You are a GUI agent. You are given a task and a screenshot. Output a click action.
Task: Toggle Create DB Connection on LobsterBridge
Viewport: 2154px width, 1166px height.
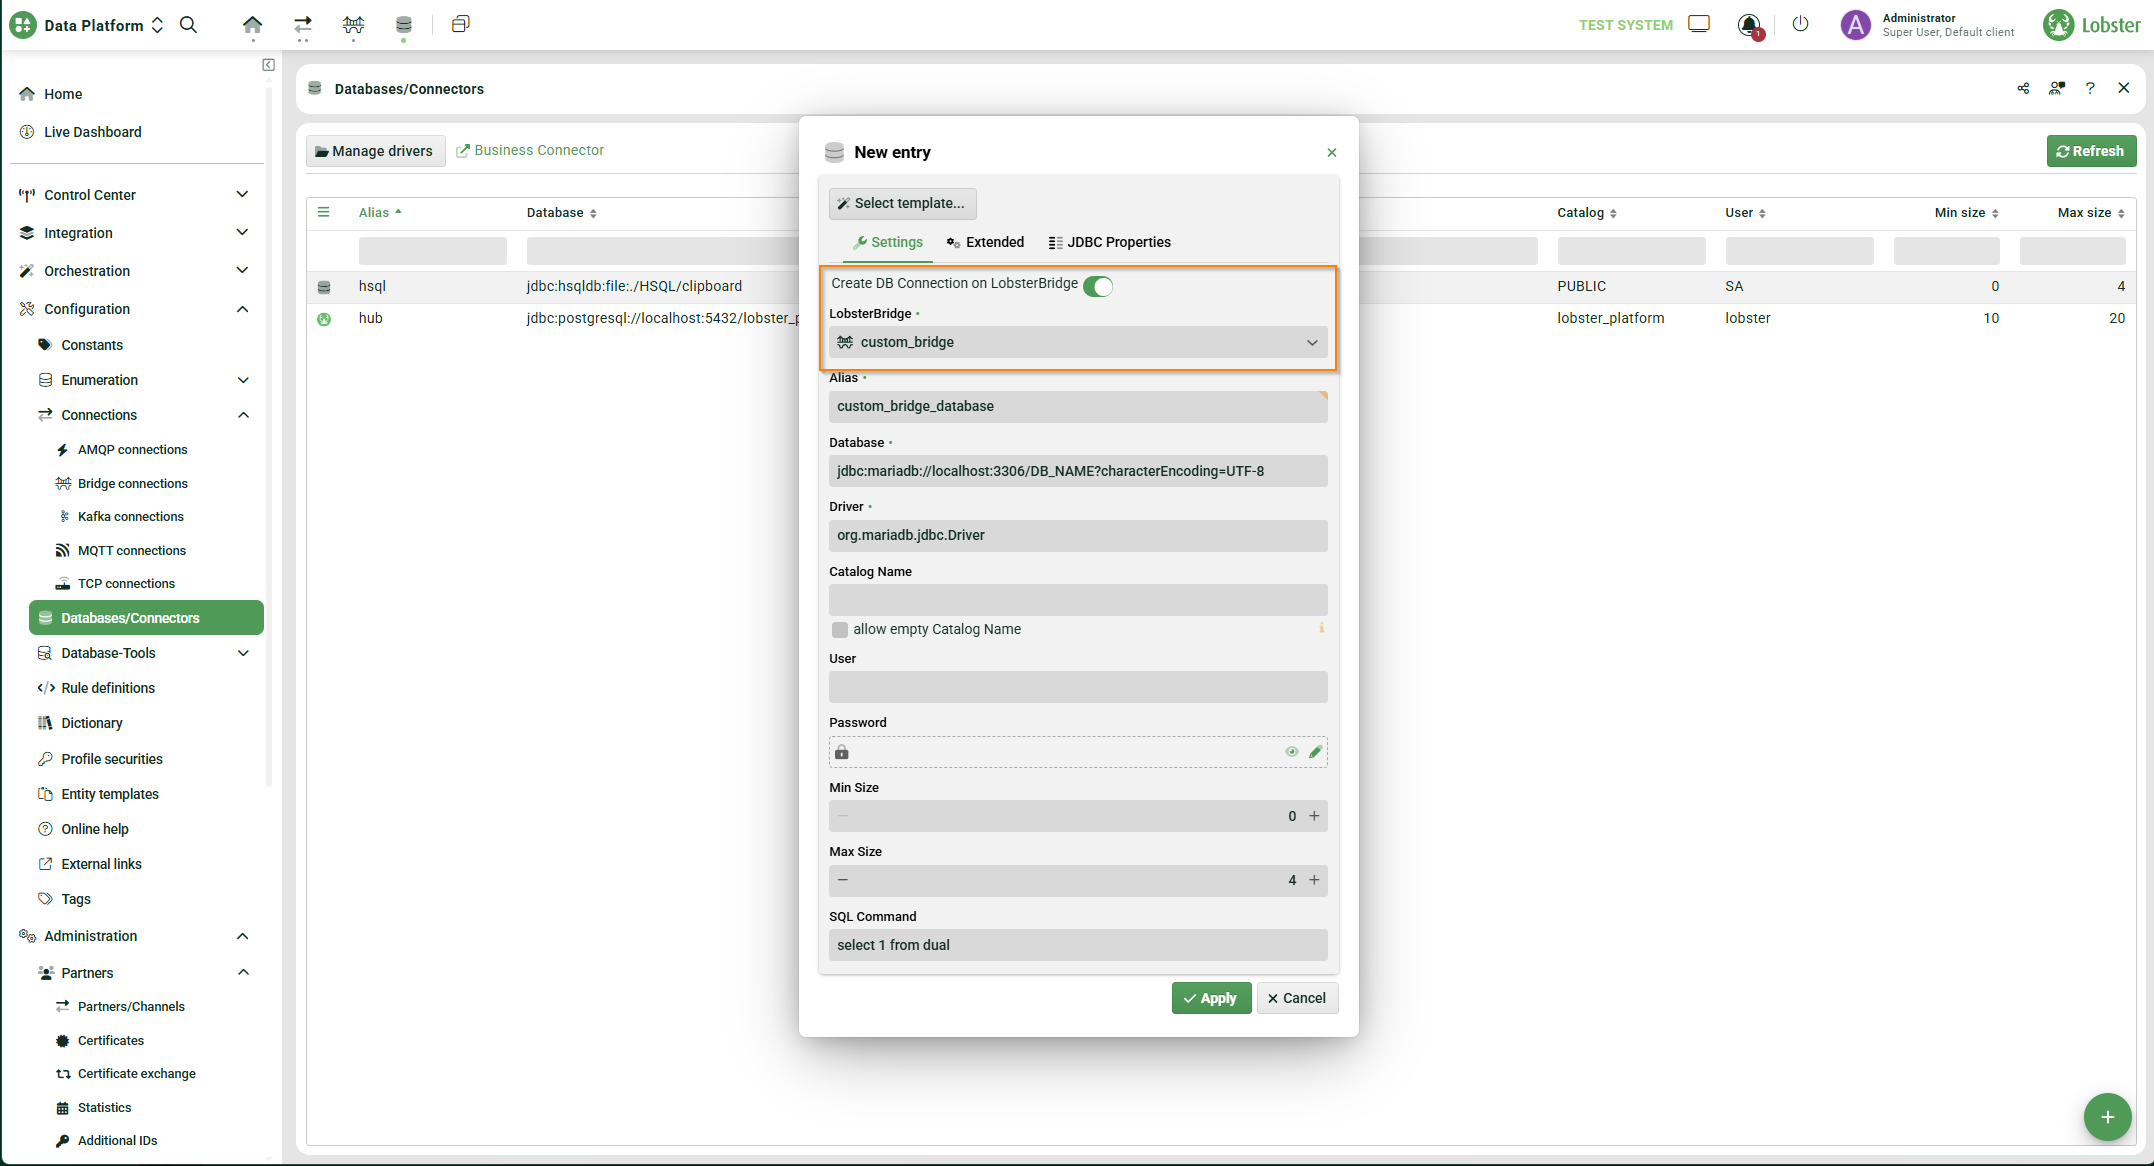pos(1098,286)
